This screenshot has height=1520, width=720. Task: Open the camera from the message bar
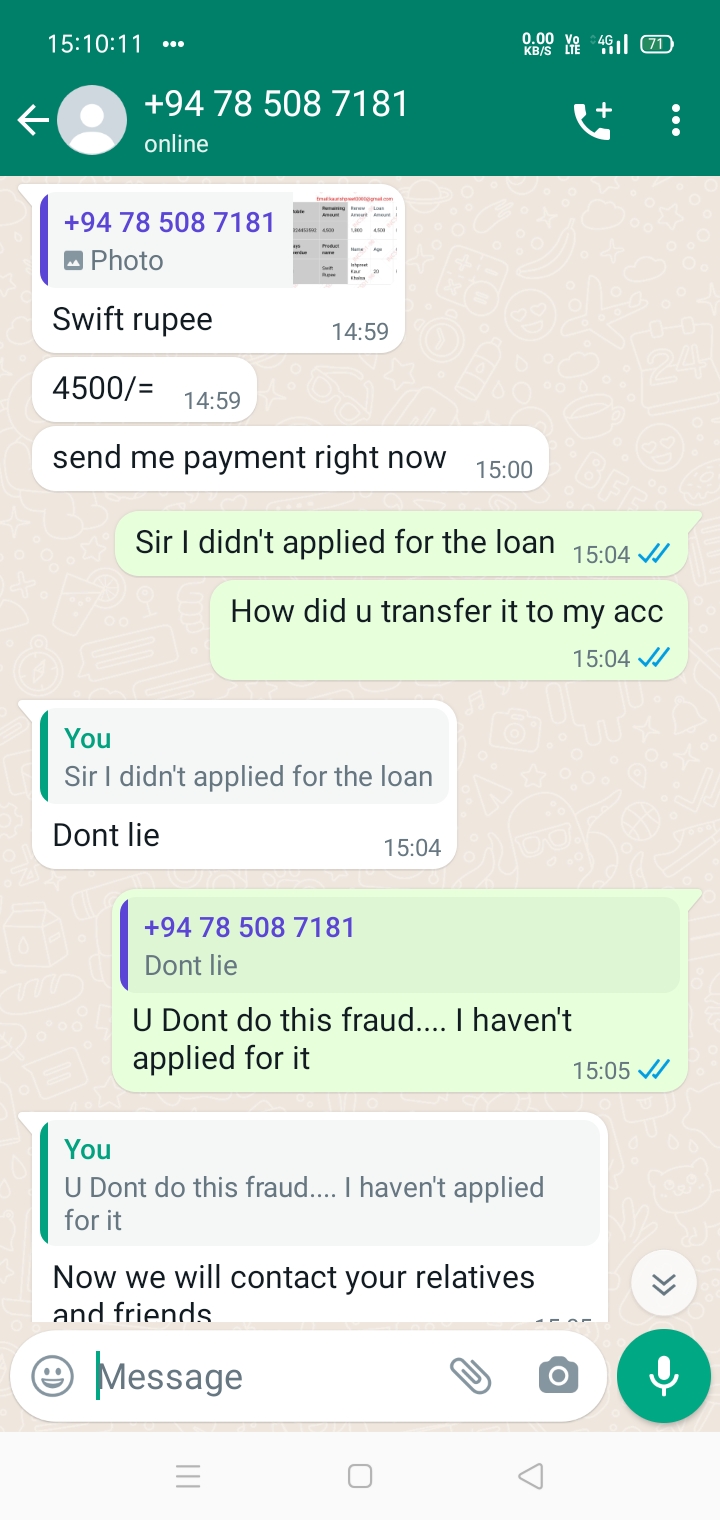click(x=558, y=1377)
